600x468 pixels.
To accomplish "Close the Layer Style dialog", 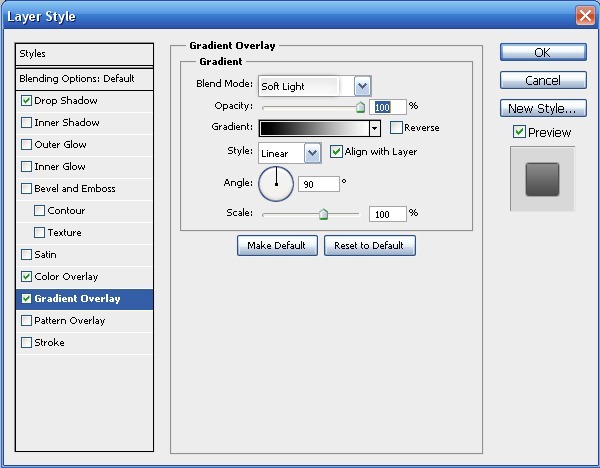I will [585, 16].
